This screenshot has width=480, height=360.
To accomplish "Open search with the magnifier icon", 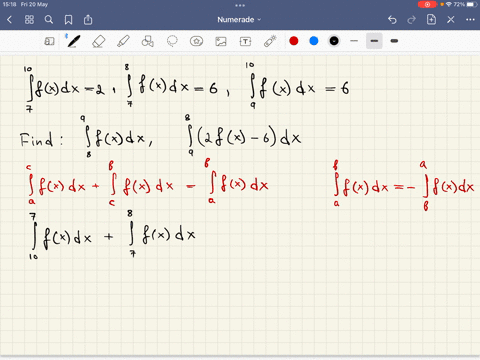I will [x=49, y=20].
